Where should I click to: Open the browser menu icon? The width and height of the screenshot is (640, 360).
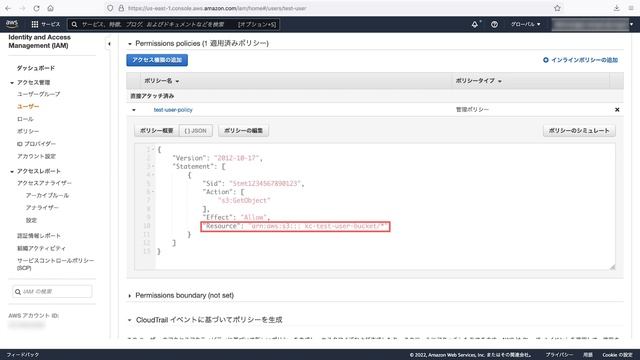tap(631, 8)
